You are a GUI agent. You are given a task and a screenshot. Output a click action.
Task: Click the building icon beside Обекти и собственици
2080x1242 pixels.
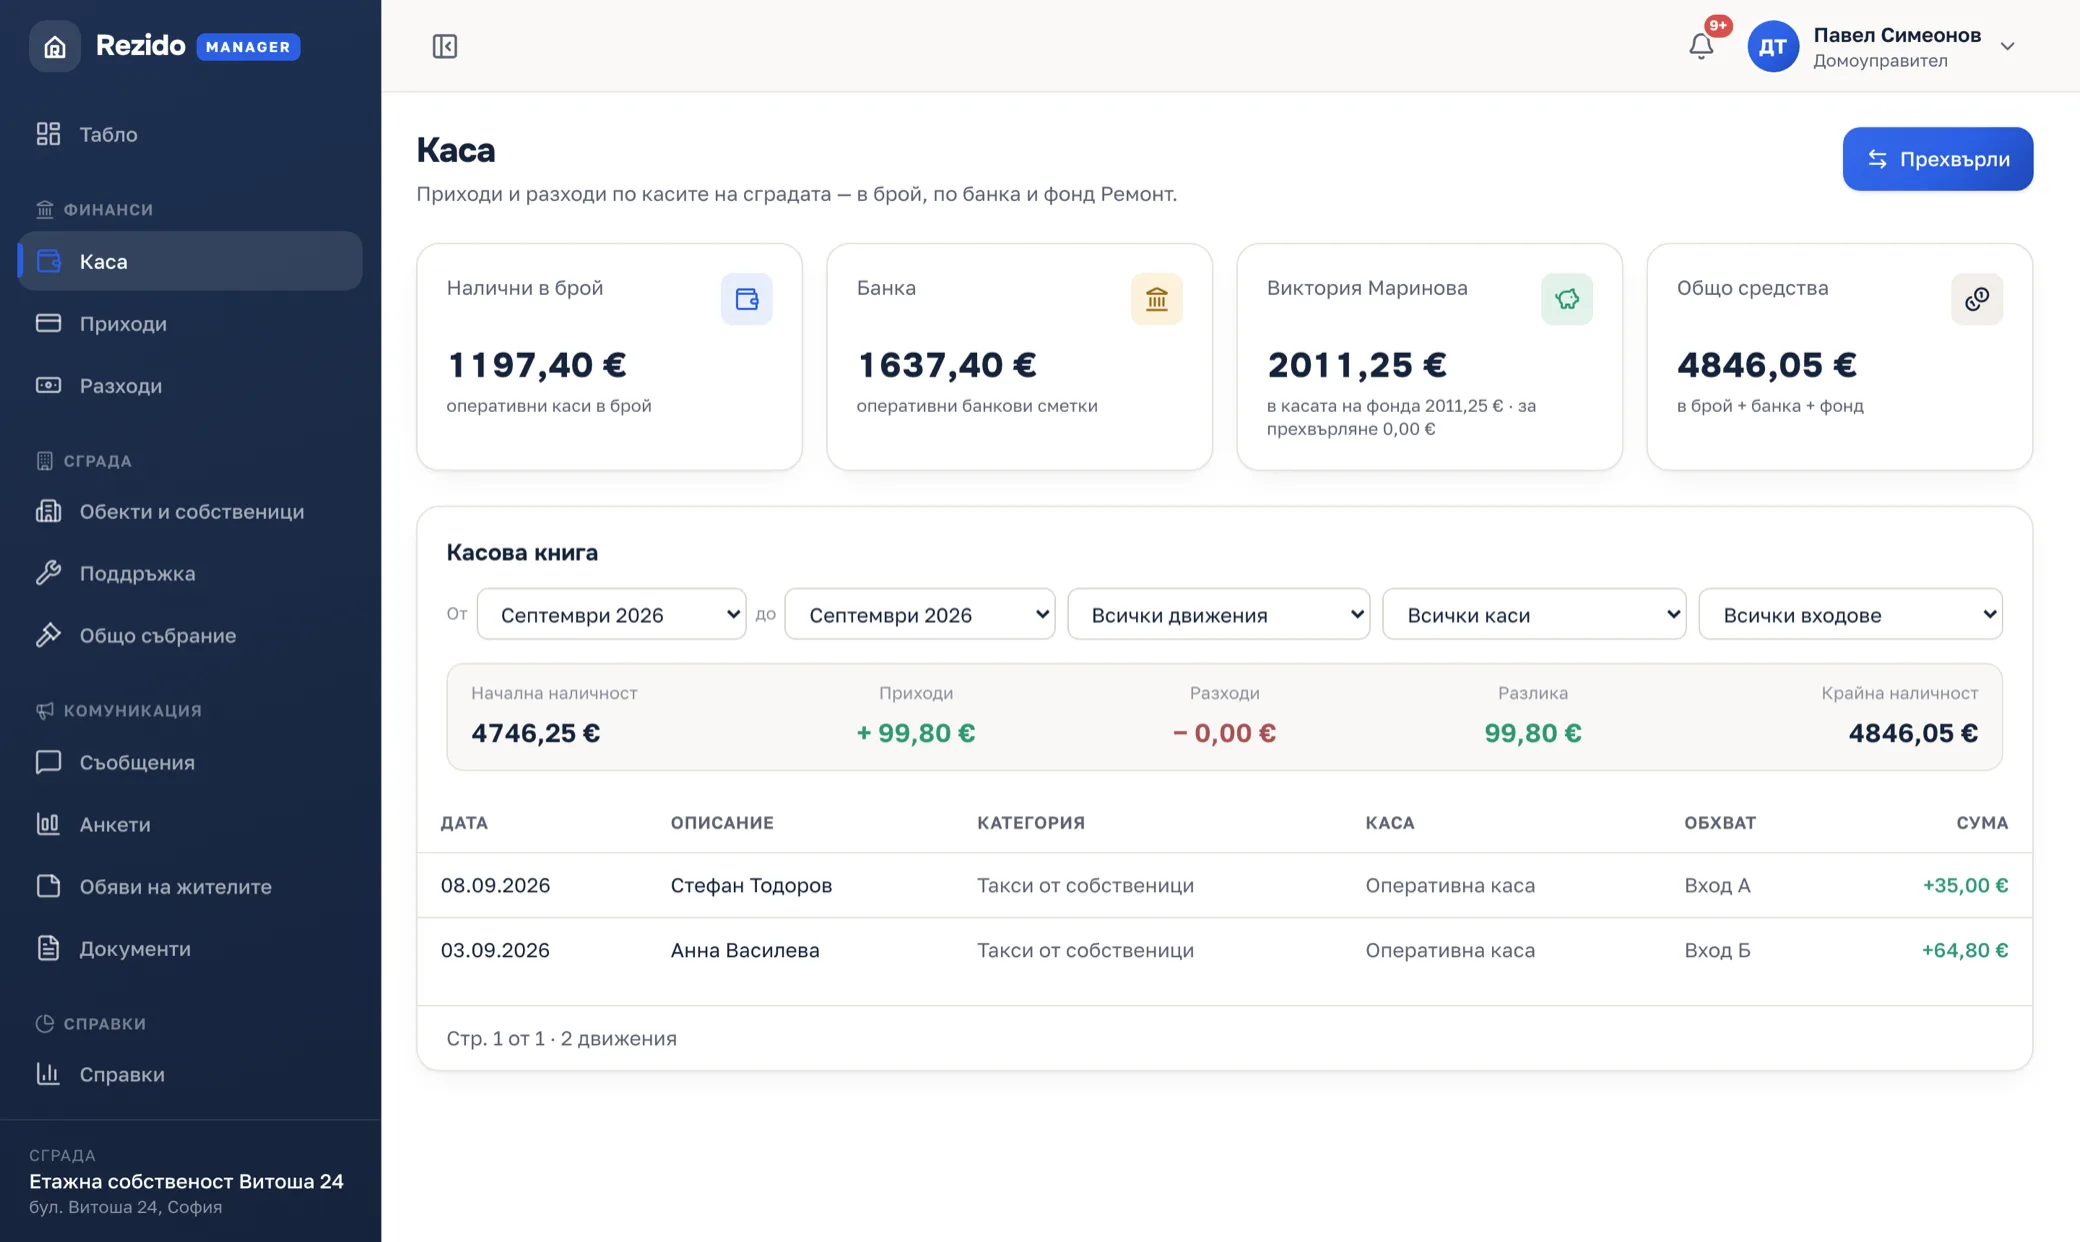(48, 511)
